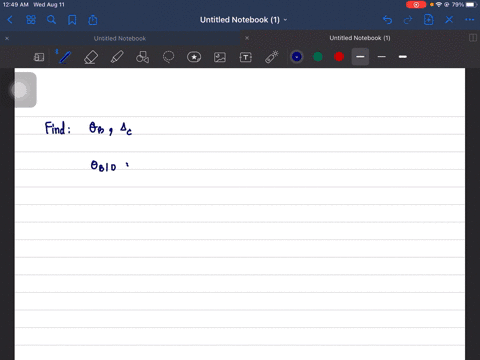Undo the last stroke
Screen dimensions: 480x360
[x=387, y=20]
